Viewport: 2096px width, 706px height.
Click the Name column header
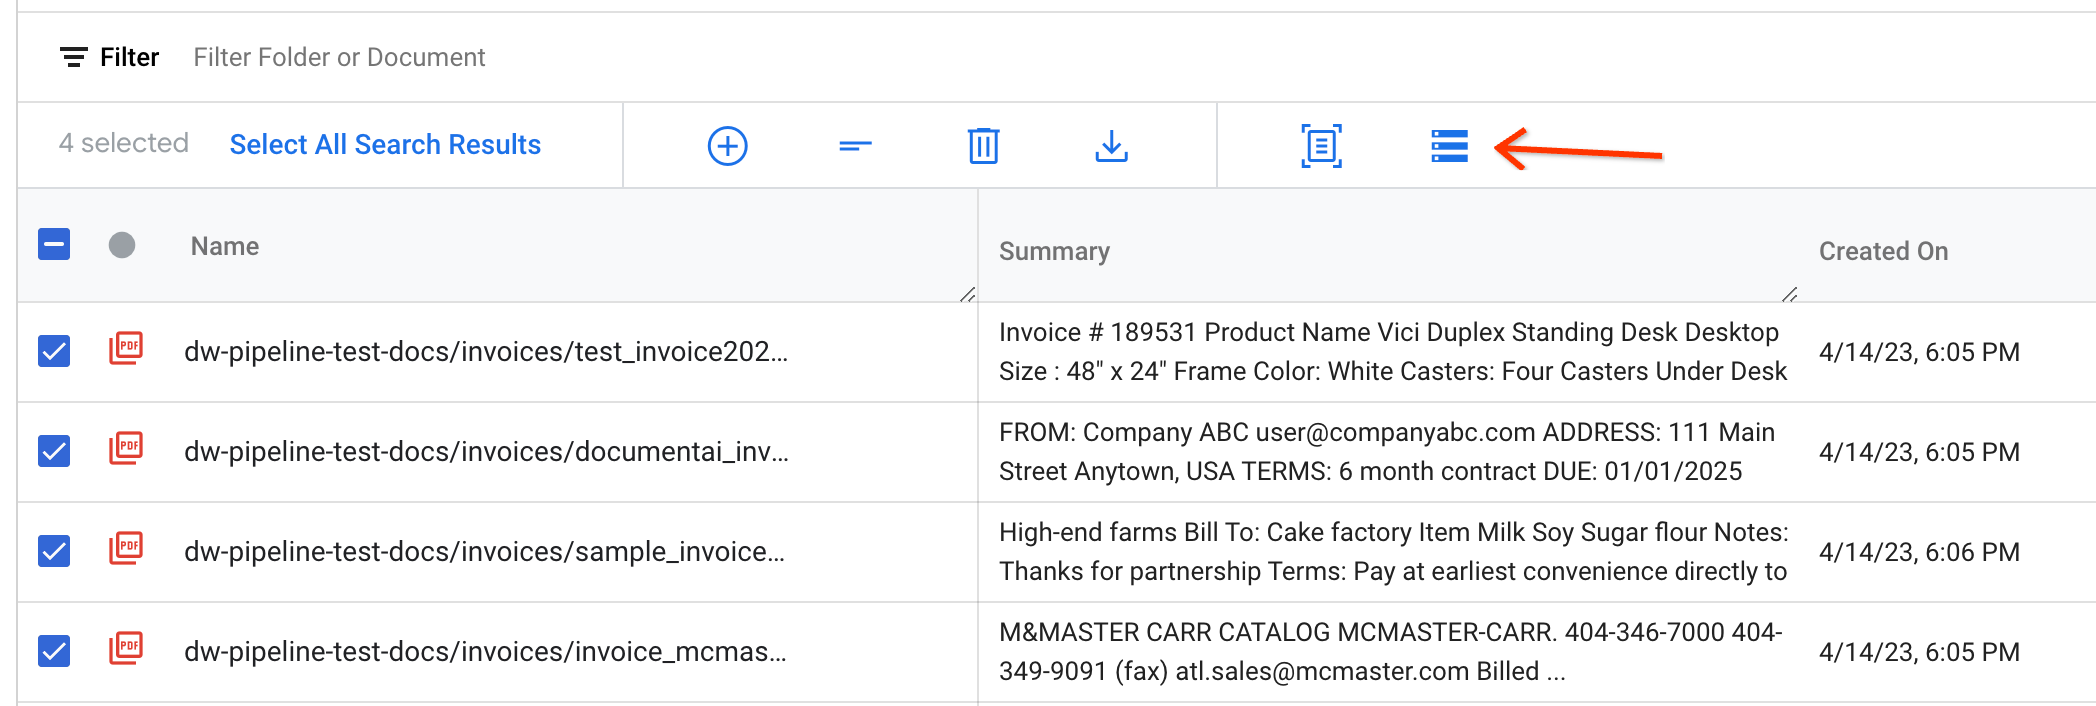pos(225,246)
